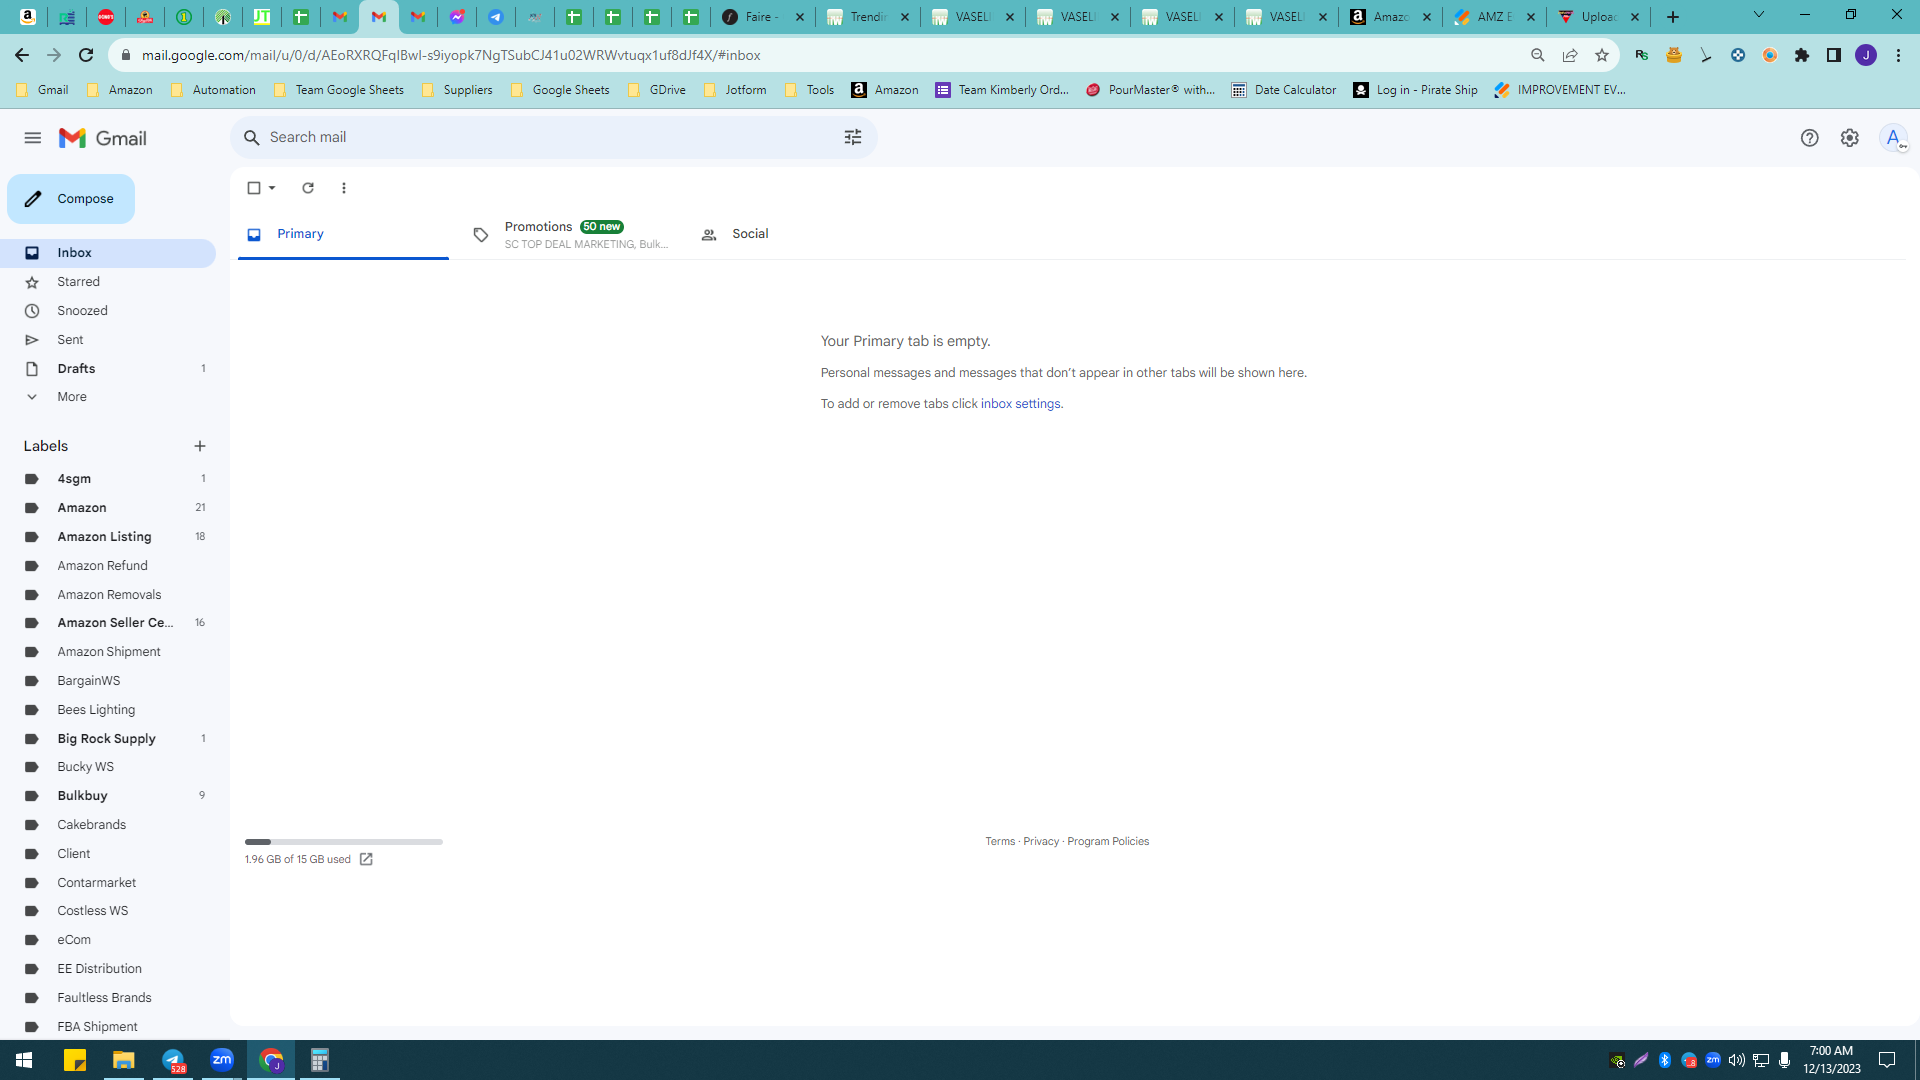Open Gmail Support help icon
Image resolution: width=1920 pixels, height=1080 pixels.
tap(1809, 138)
